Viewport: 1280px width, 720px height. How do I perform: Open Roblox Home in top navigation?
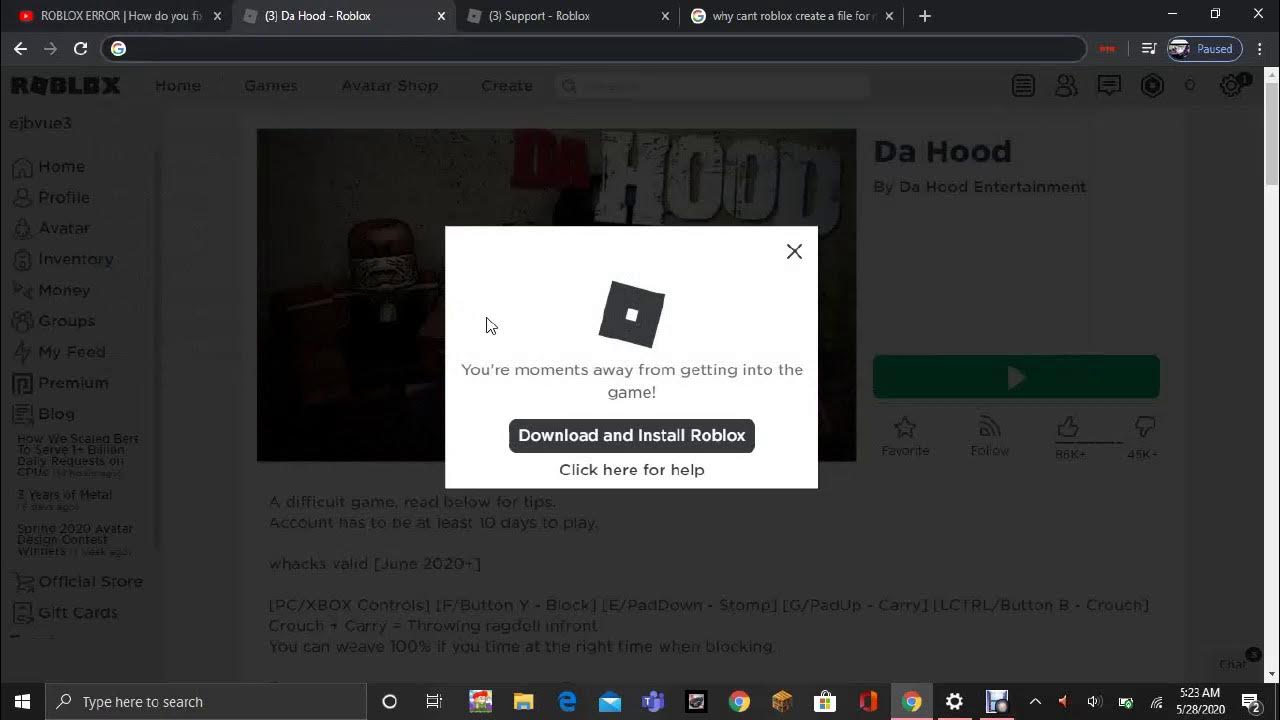click(178, 86)
